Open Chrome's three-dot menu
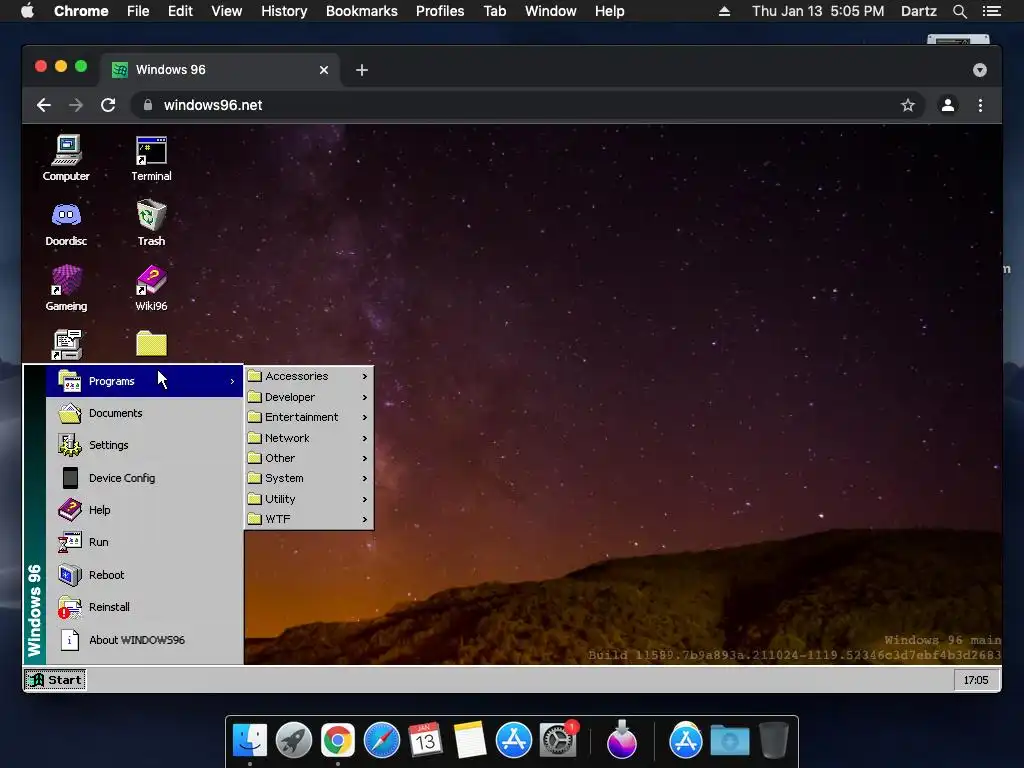This screenshot has height=768, width=1024. [980, 105]
